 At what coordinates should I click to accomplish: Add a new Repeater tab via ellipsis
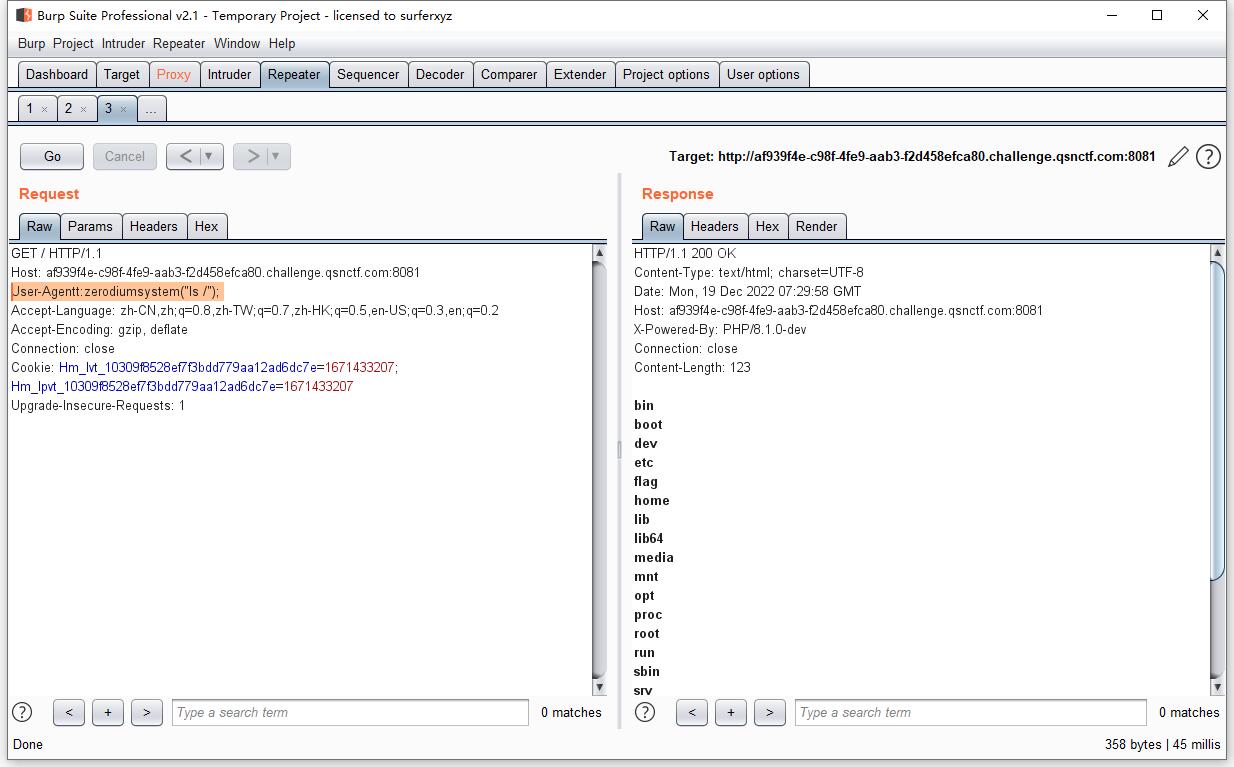point(151,109)
